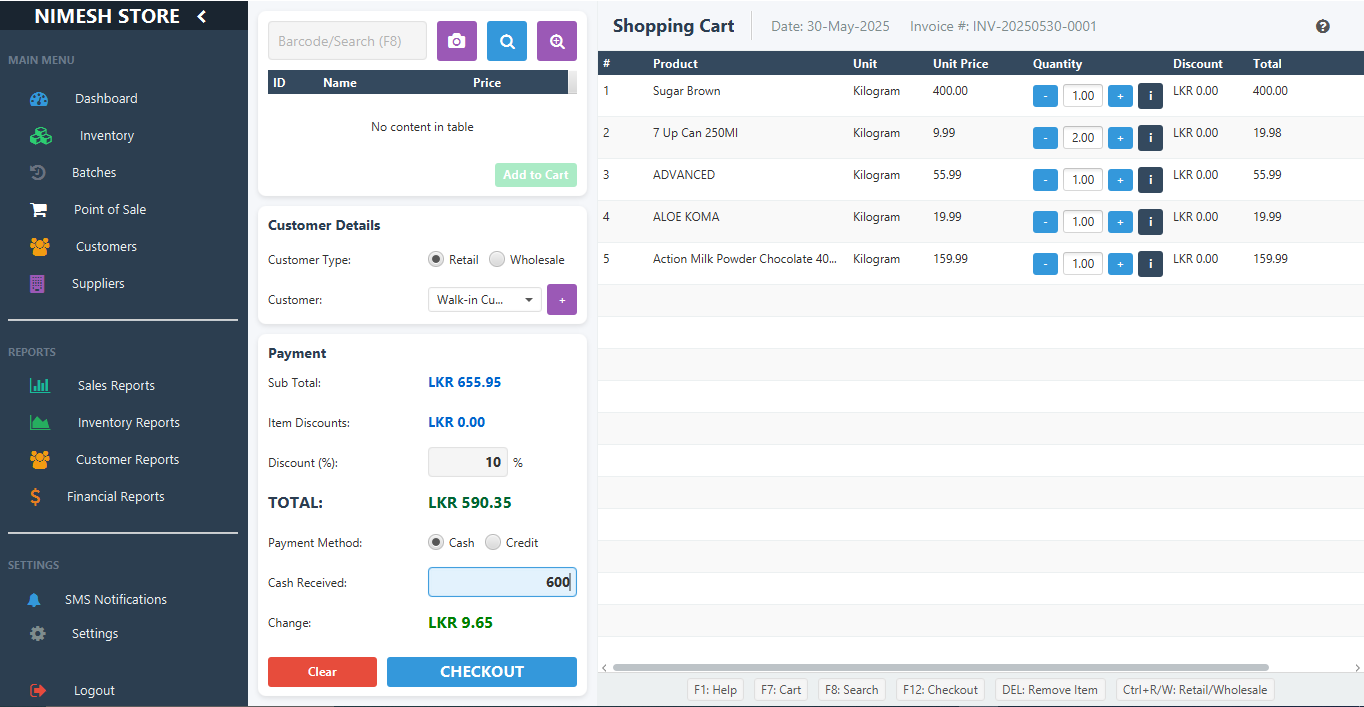This screenshot has width=1364, height=707.
Task: Click the DEL: Remove Item shortcut button
Action: click(1050, 690)
